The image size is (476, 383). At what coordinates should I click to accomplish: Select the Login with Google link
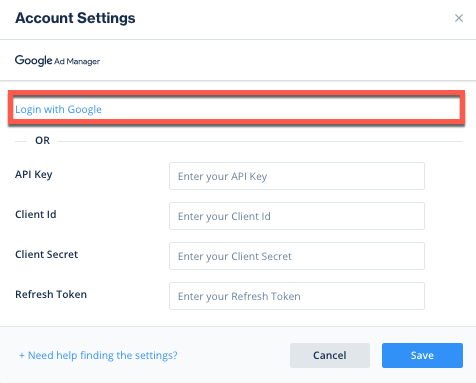(58, 109)
